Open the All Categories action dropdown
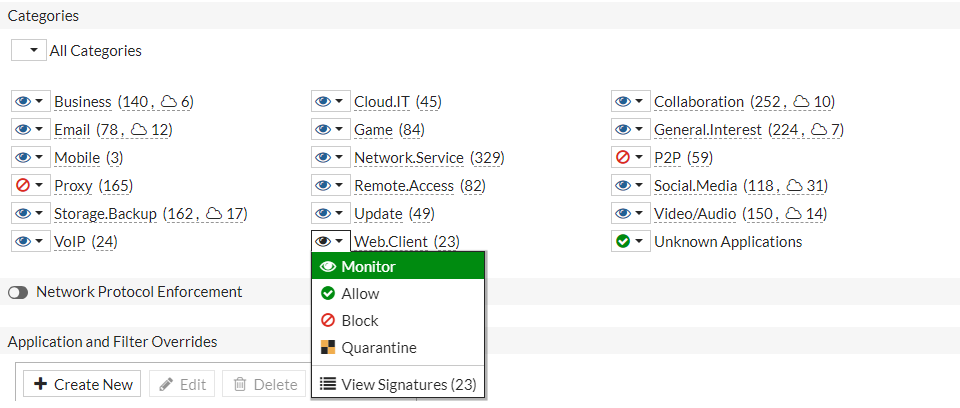Viewport: 960px width, 408px height. (29, 50)
